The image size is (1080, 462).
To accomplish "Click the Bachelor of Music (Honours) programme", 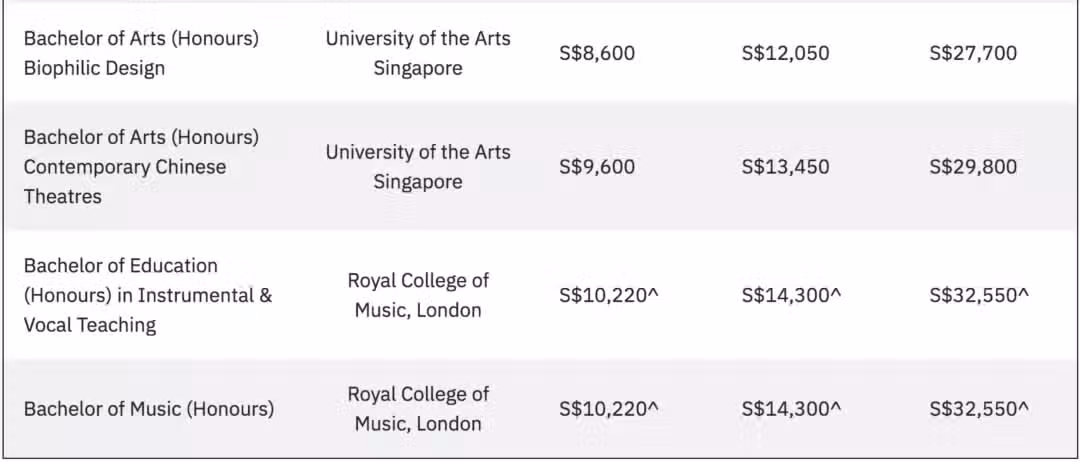I will [149, 409].
